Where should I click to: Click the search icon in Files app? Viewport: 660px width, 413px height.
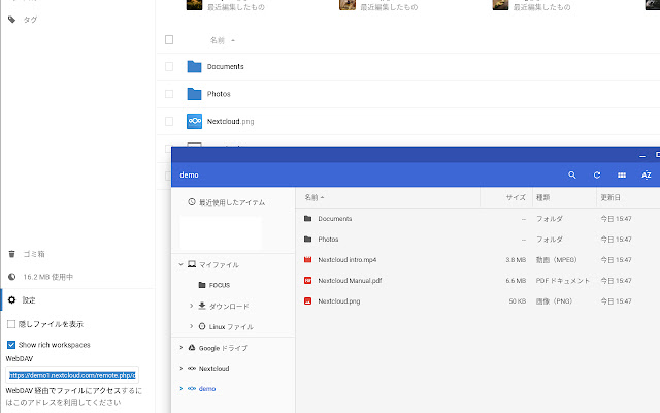point(572,175)
